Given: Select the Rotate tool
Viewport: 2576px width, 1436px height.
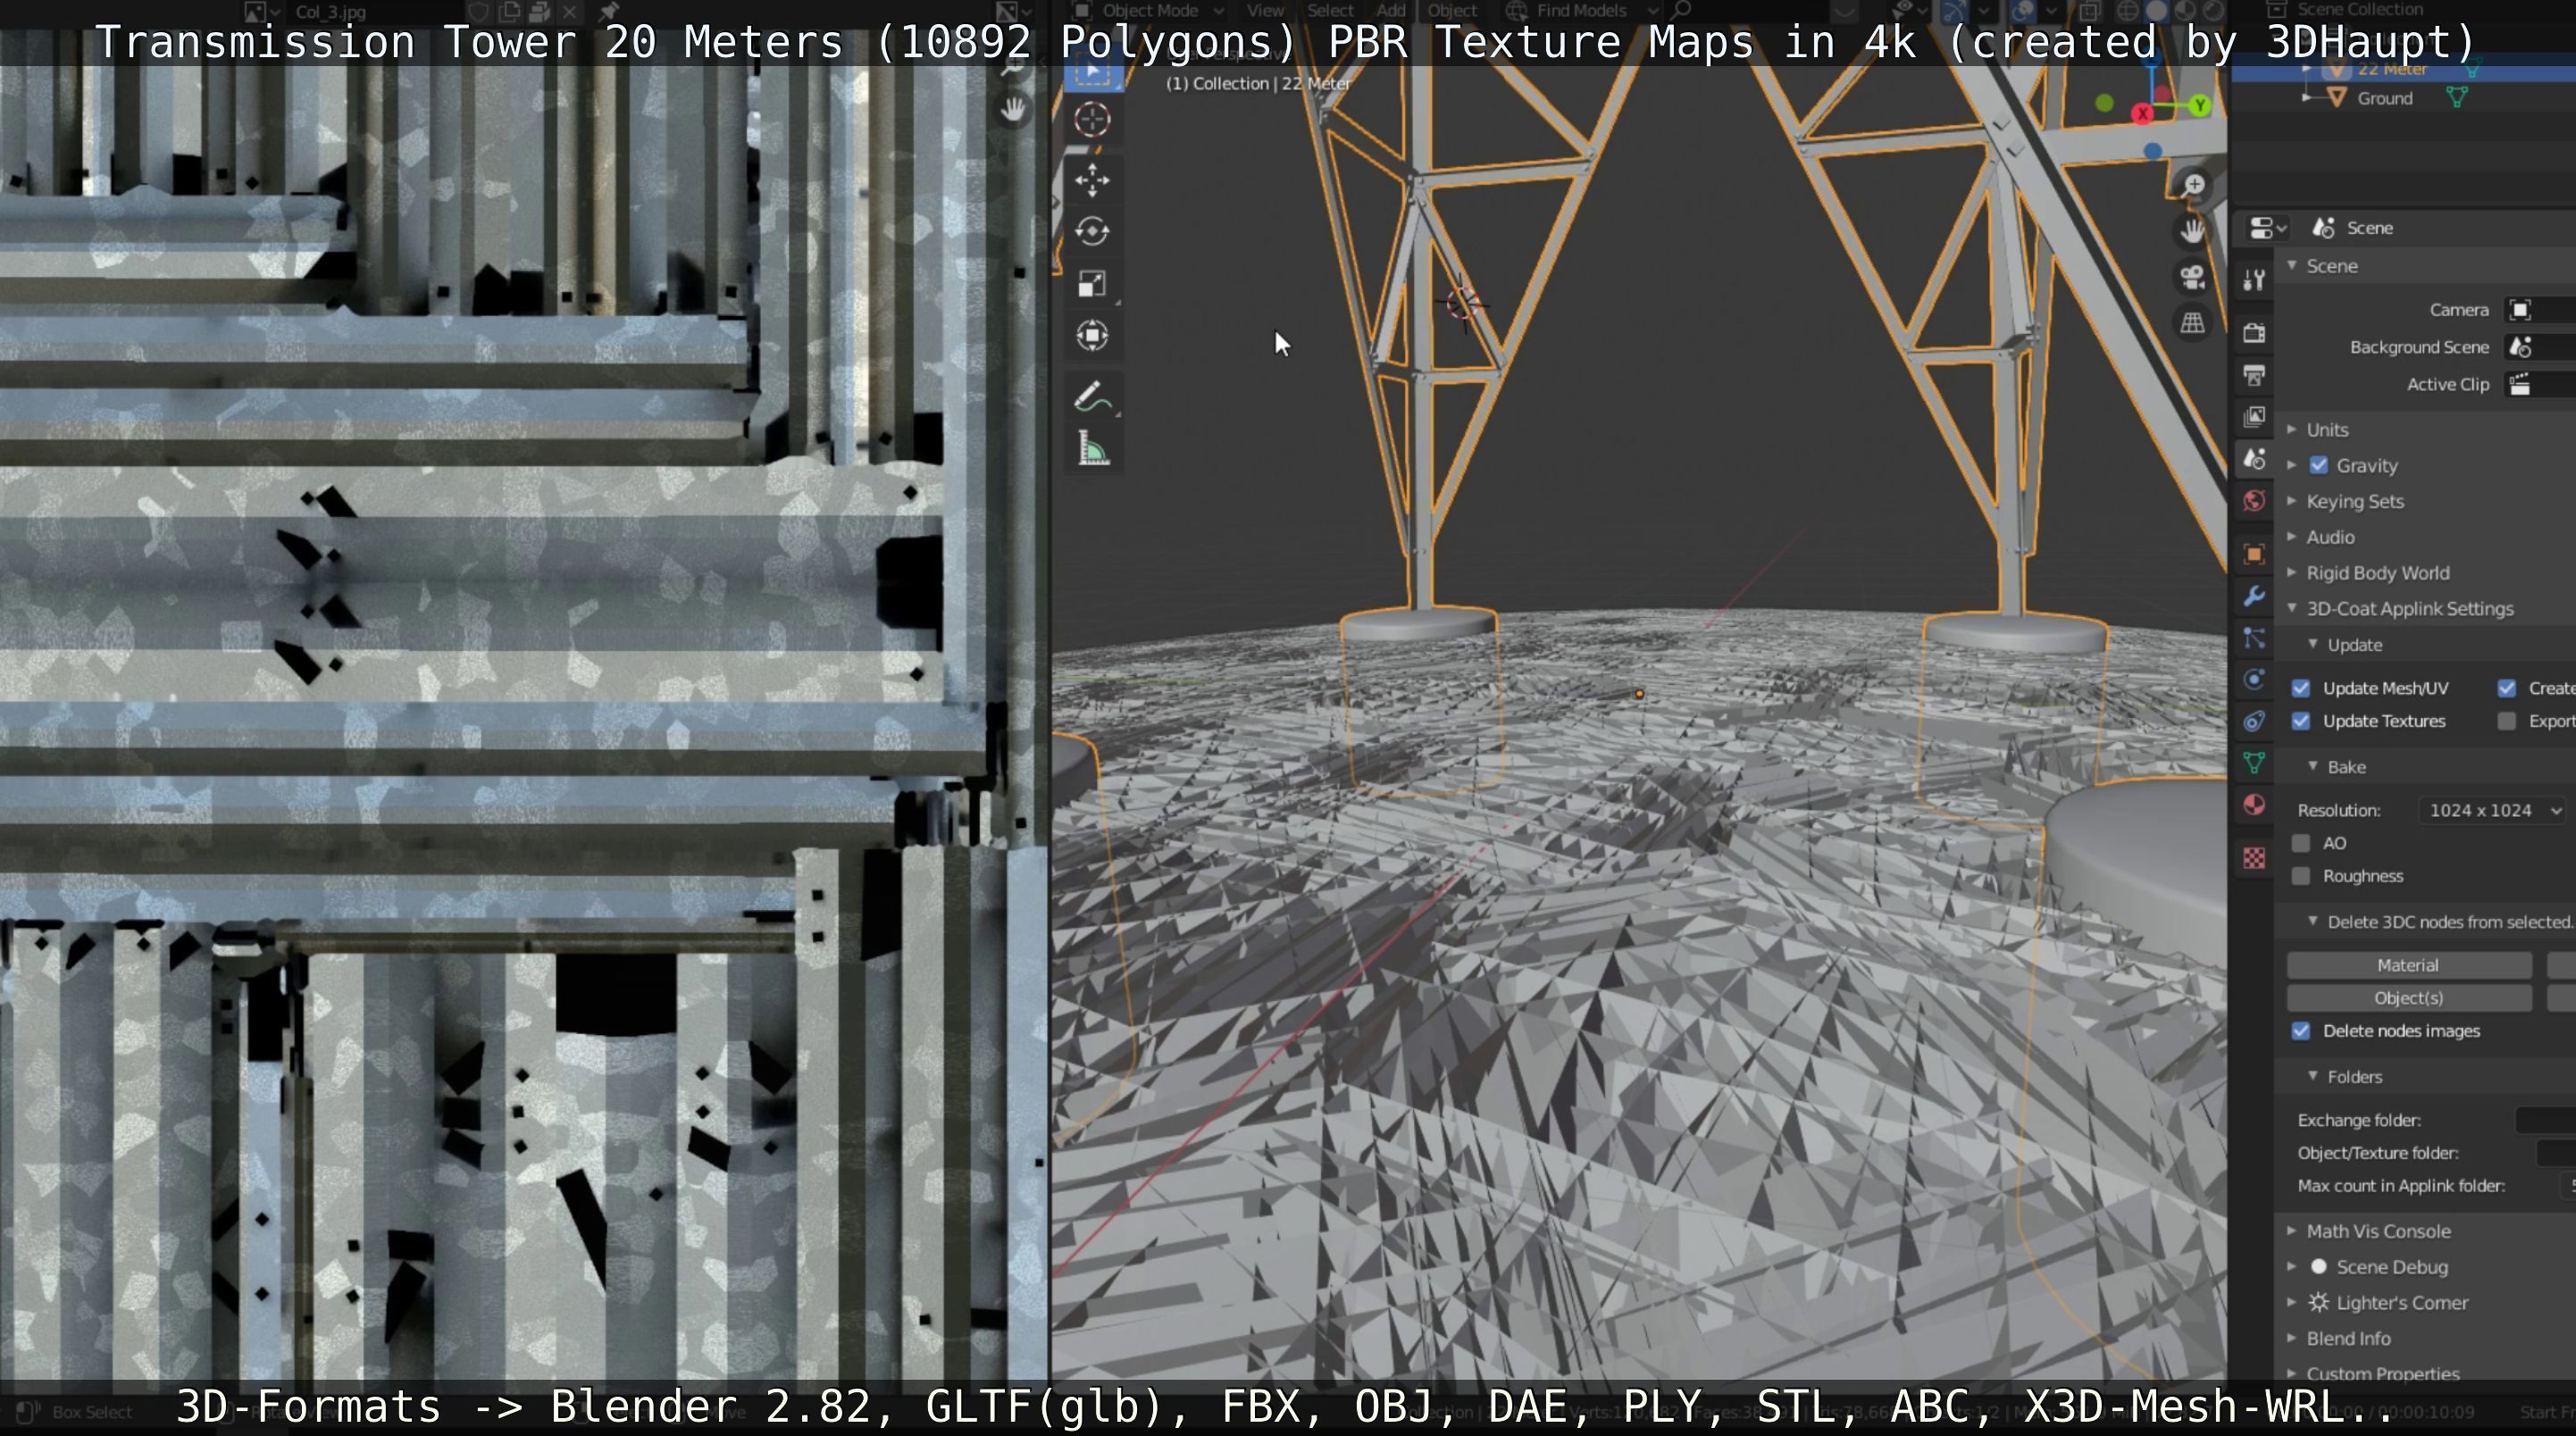Looking at the screenshot, I should pos(1092,232).
